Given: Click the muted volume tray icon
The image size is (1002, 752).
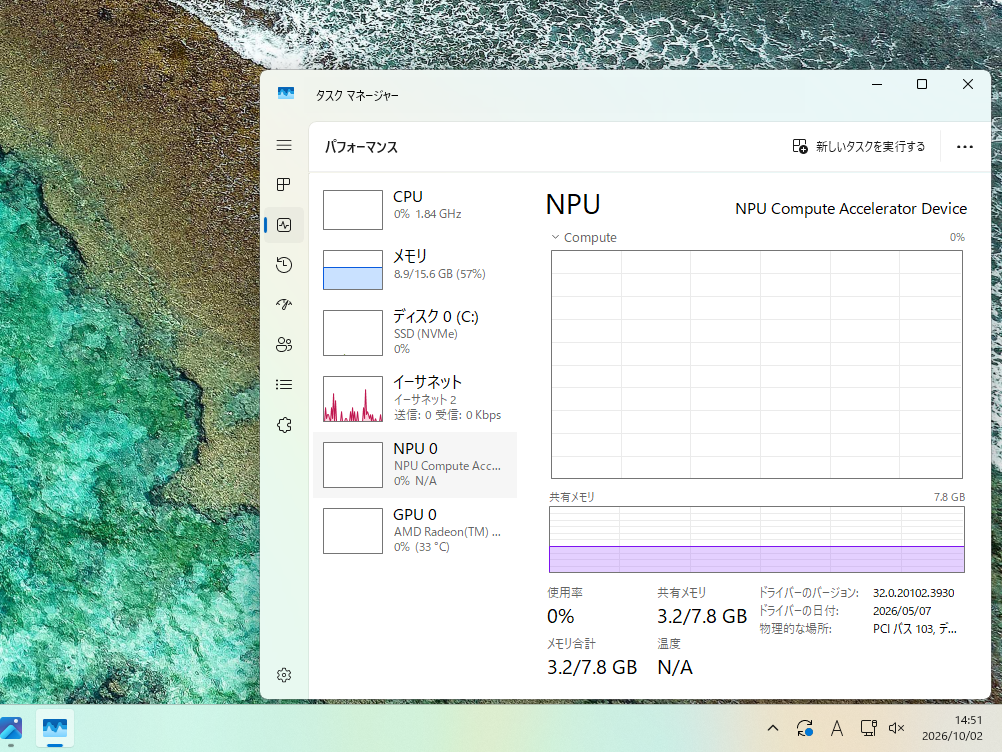Looking at the screenshot, I should (897, 728).
